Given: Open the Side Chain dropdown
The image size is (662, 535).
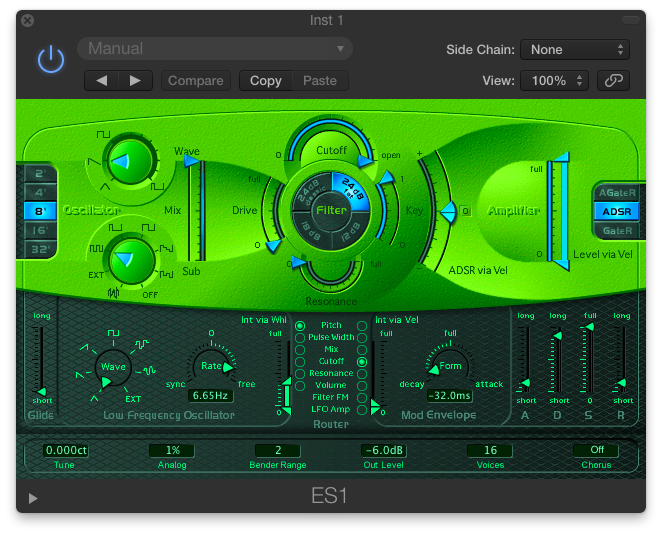Looking at the screenshot, I should coord(575,49).
